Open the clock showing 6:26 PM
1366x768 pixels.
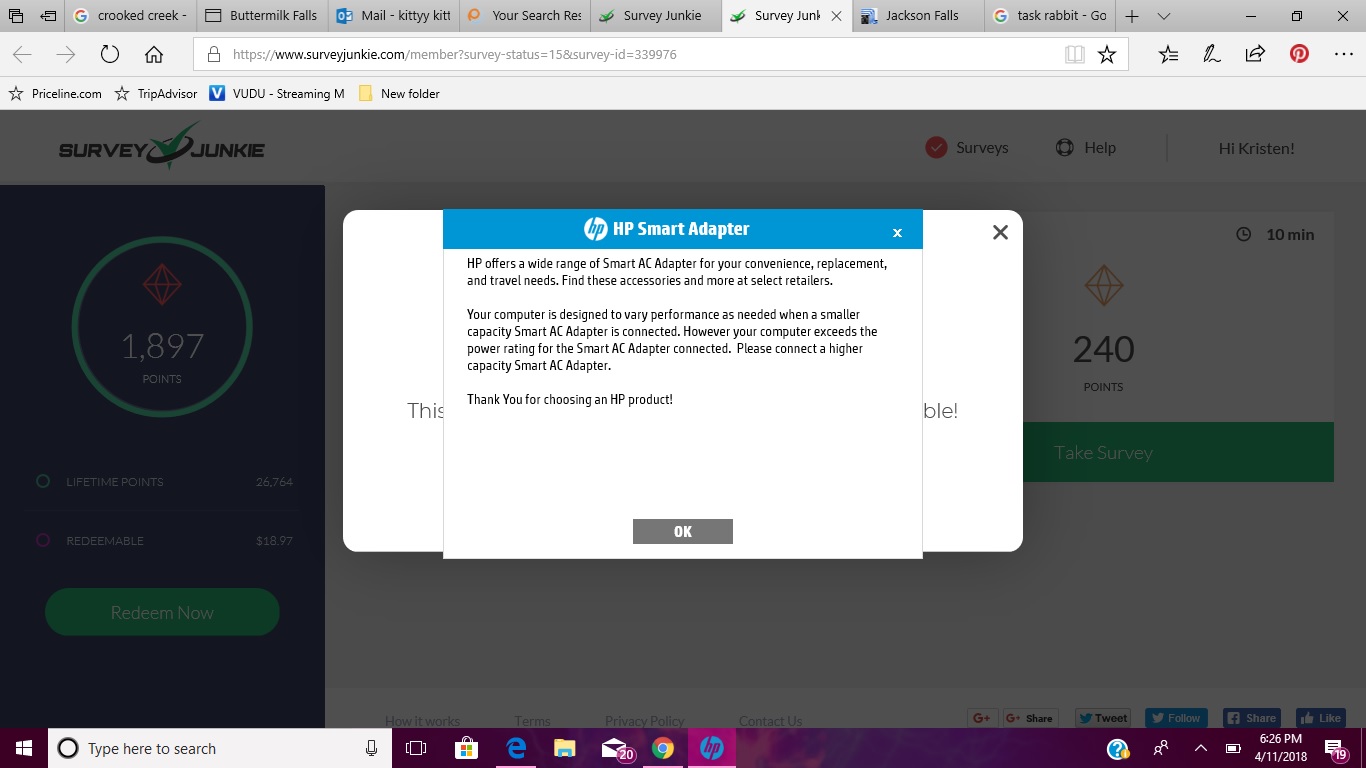1283,748
